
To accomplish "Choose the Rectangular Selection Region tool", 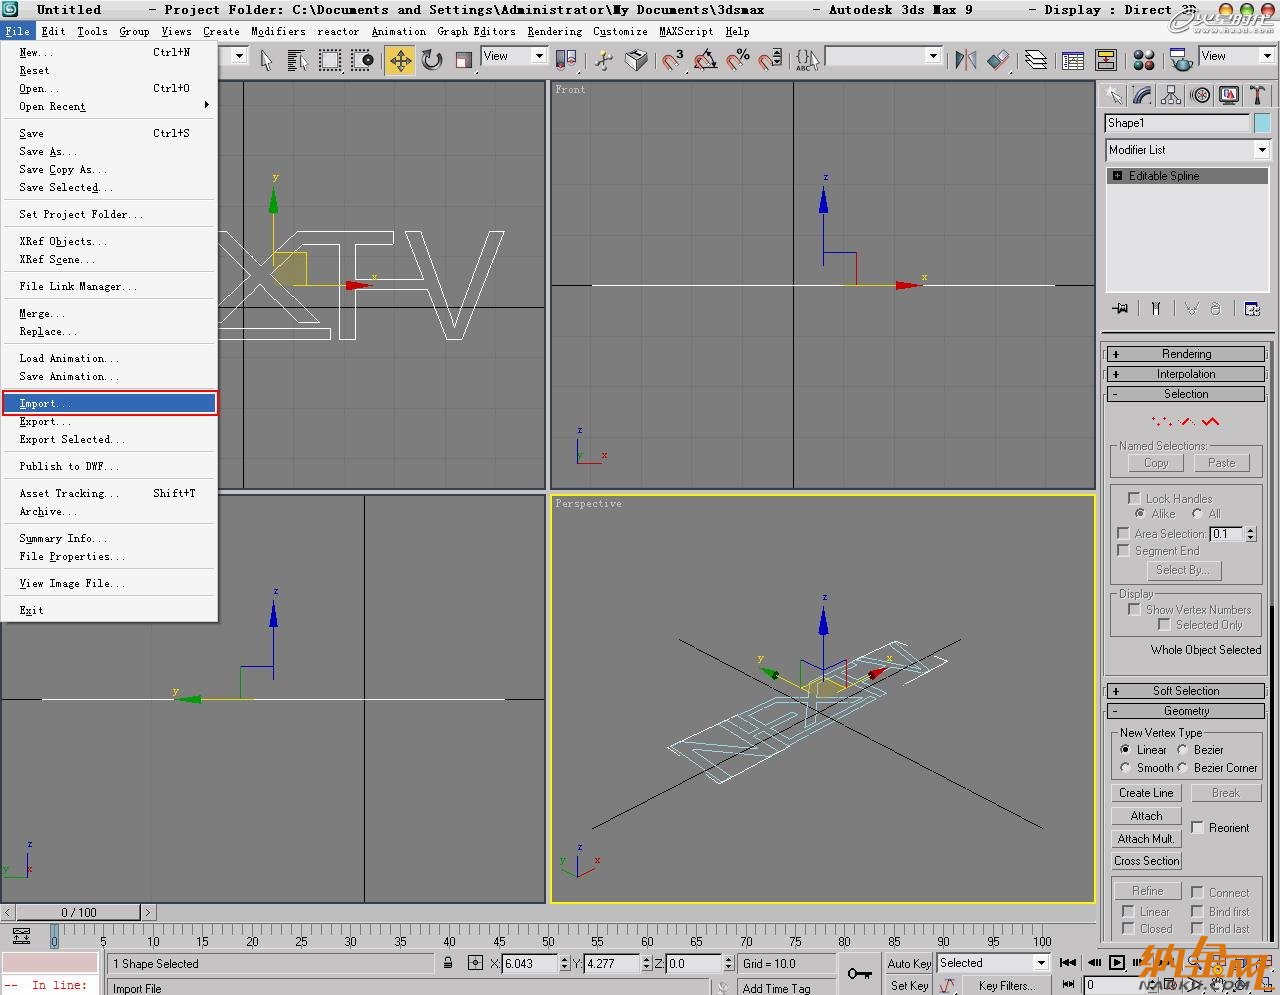I will [330, 60].
